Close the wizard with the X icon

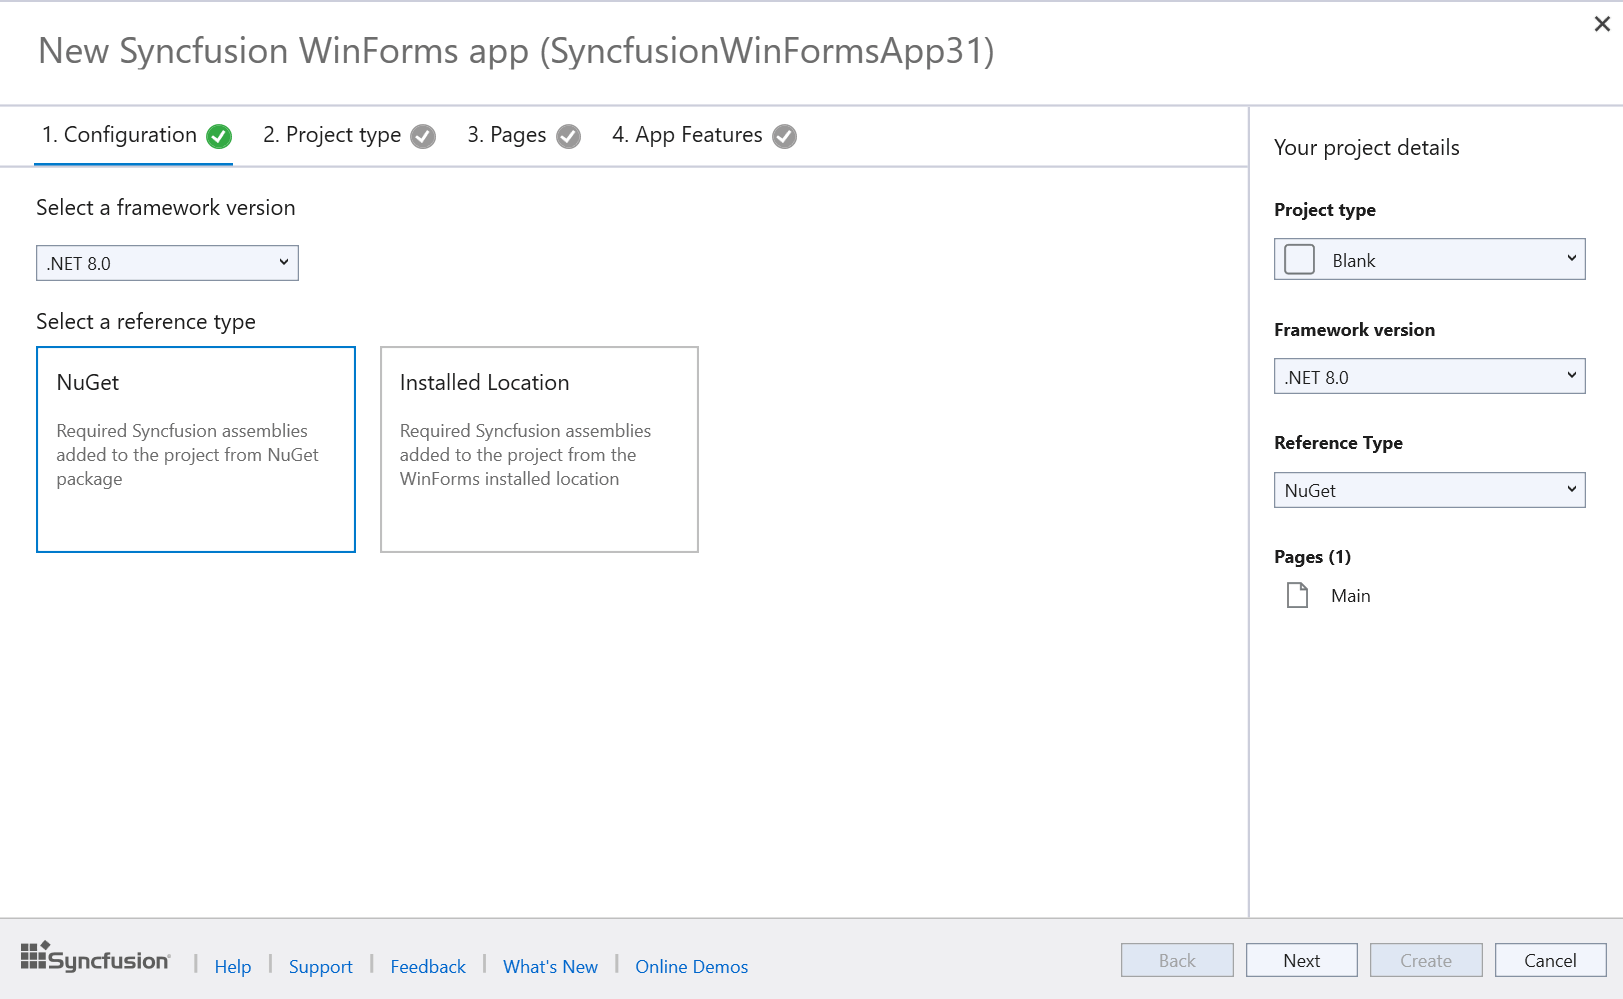click(1601, 24)
